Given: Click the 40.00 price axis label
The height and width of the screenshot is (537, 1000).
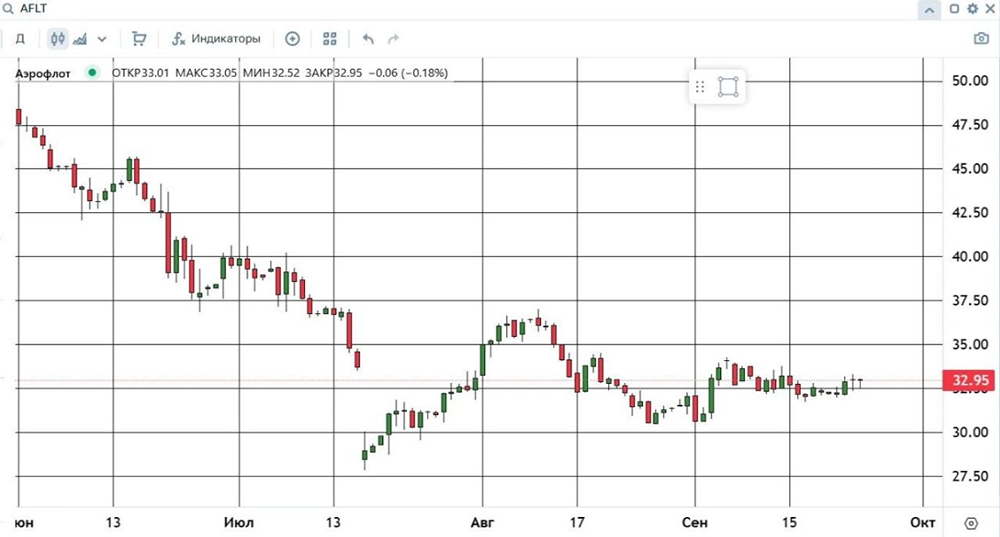Looking at the screenshot, I should click(970, 256).
